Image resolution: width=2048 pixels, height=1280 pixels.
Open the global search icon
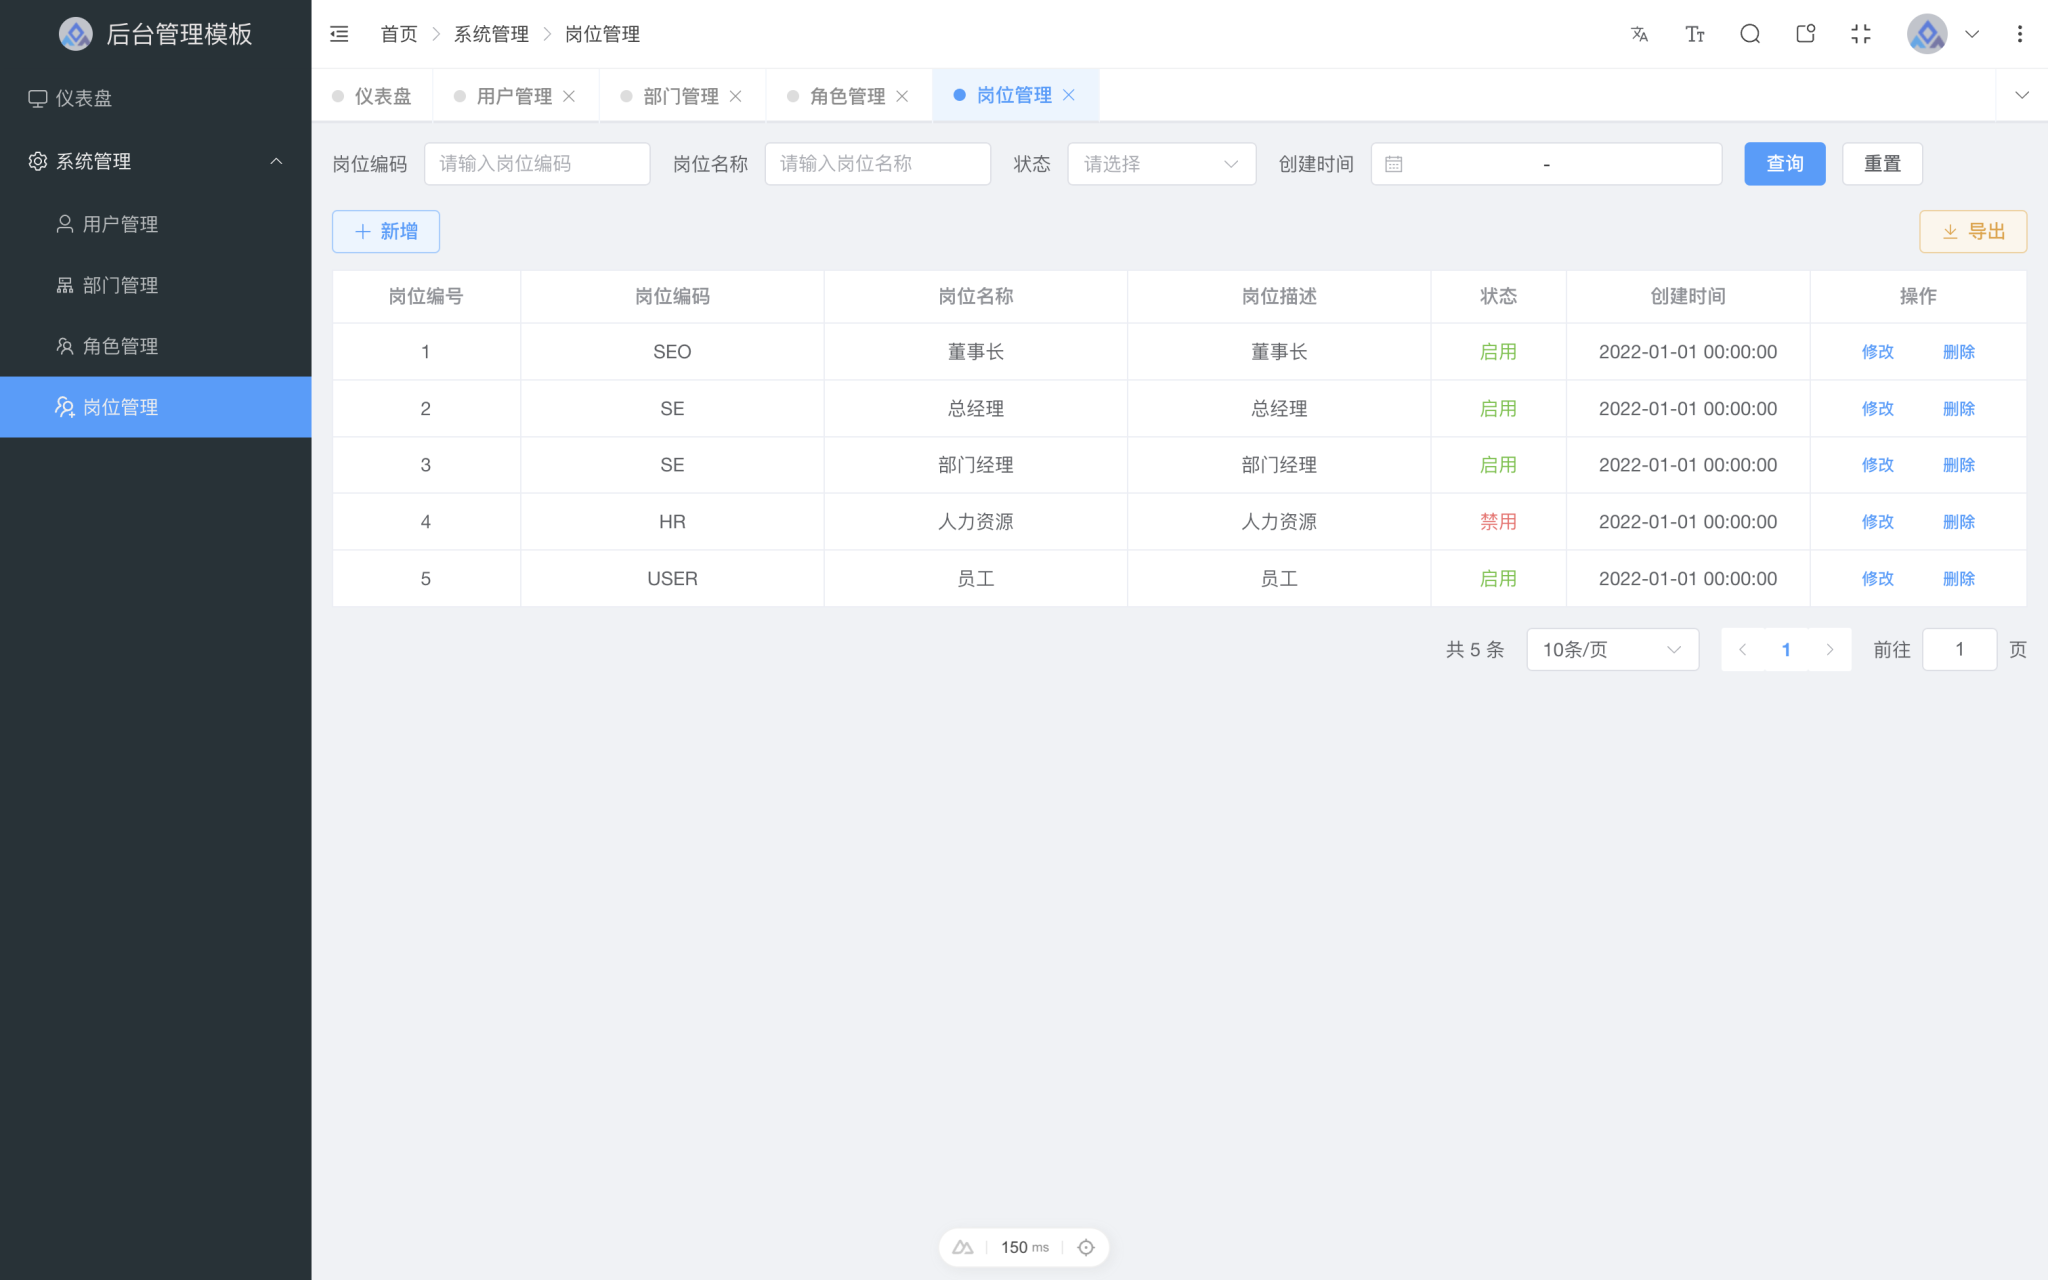[x=1750, y=33]
